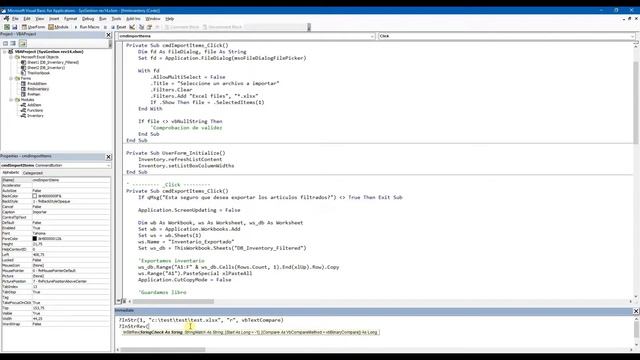Click the Caption property value Importar
Screen dimensions: 640x360
coord(71,212)
